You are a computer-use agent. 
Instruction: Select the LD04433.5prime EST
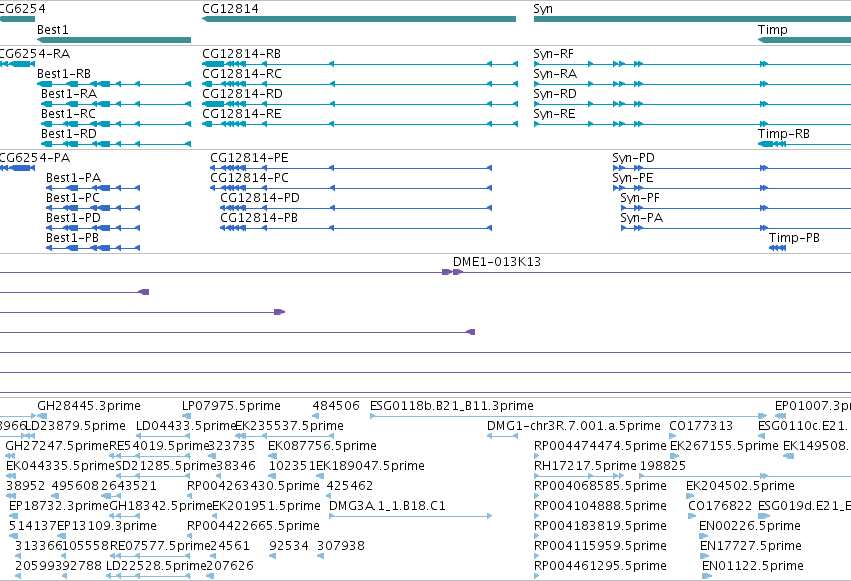pos(163,436)
